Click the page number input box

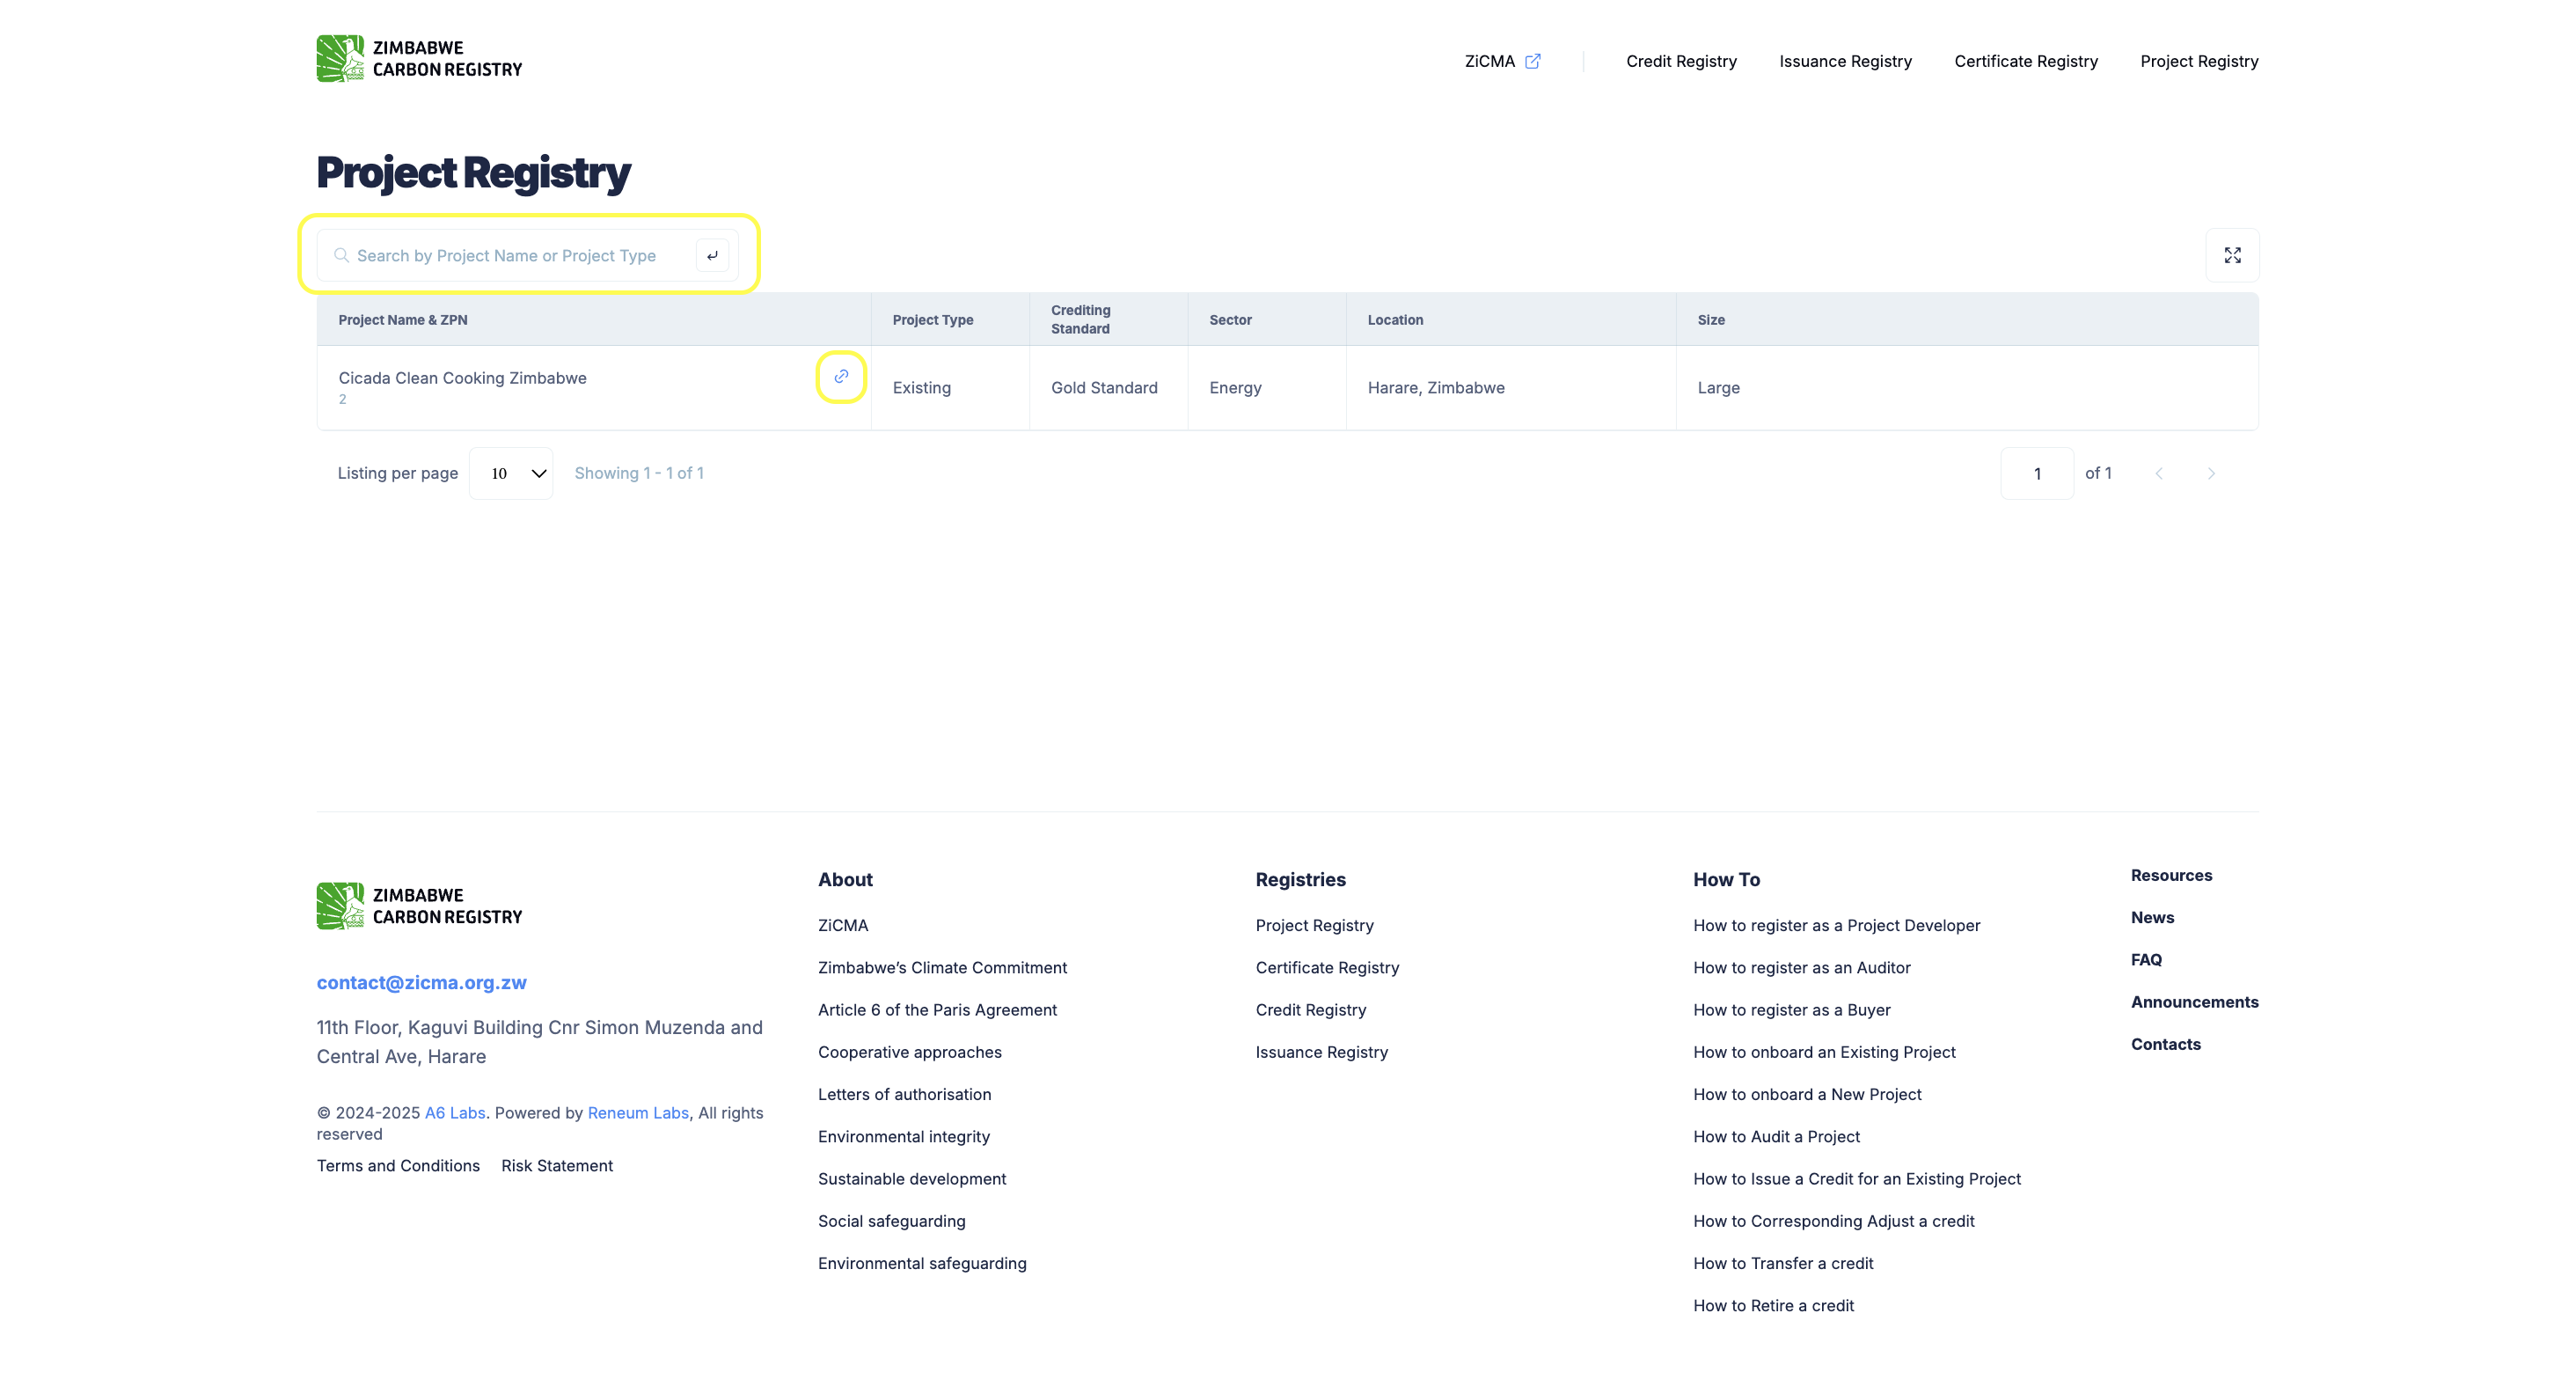tap(2037, 473)
